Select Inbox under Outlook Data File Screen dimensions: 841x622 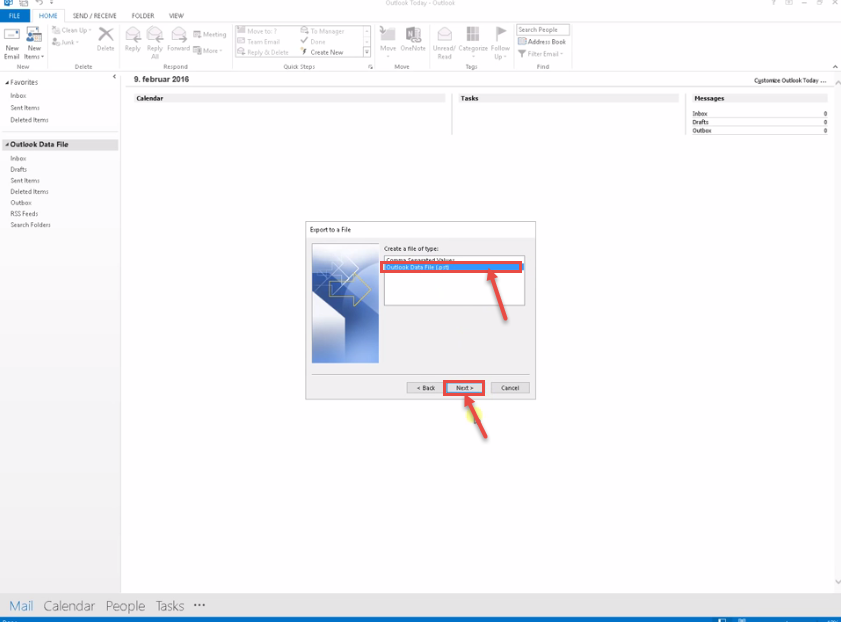(18, 158)
